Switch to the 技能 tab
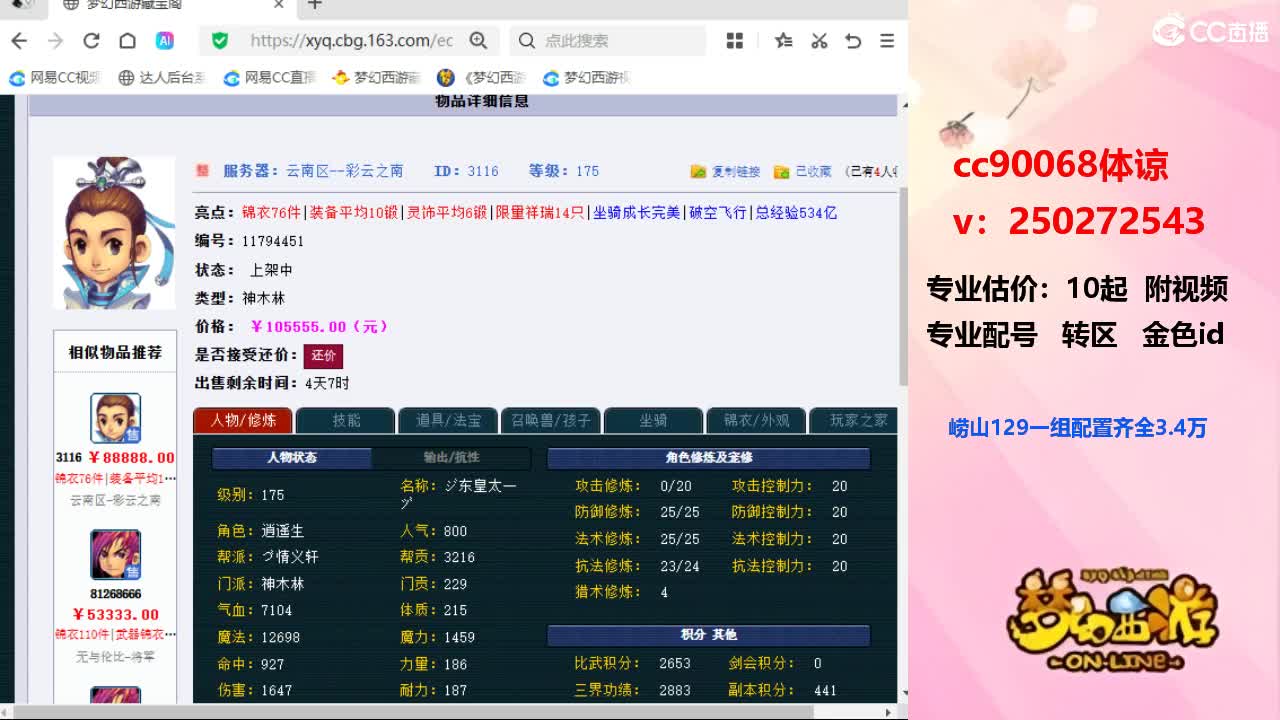The width and height of the screenshot is (1280, 720). point(346,421)
